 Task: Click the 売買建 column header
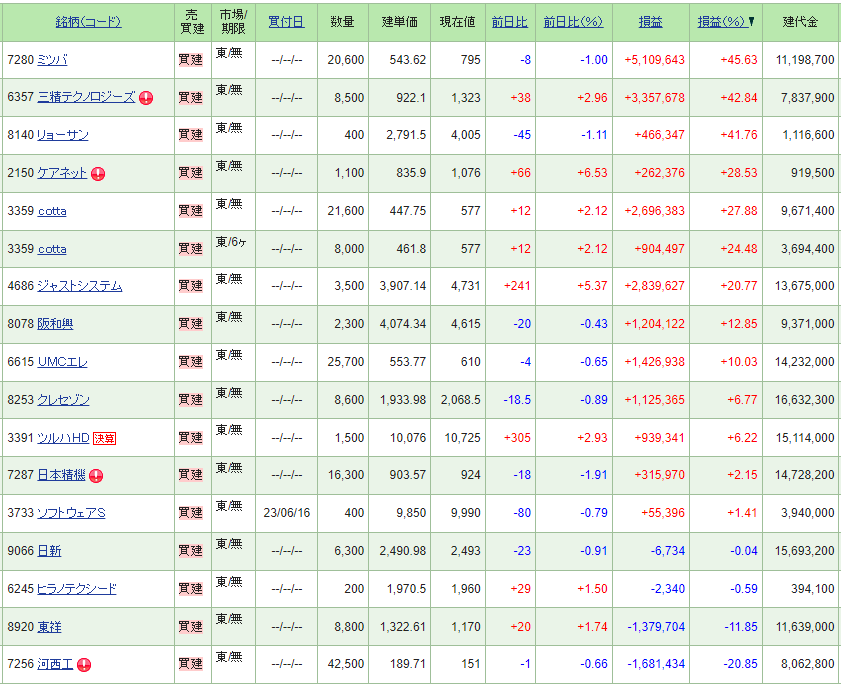pos(192,22)
